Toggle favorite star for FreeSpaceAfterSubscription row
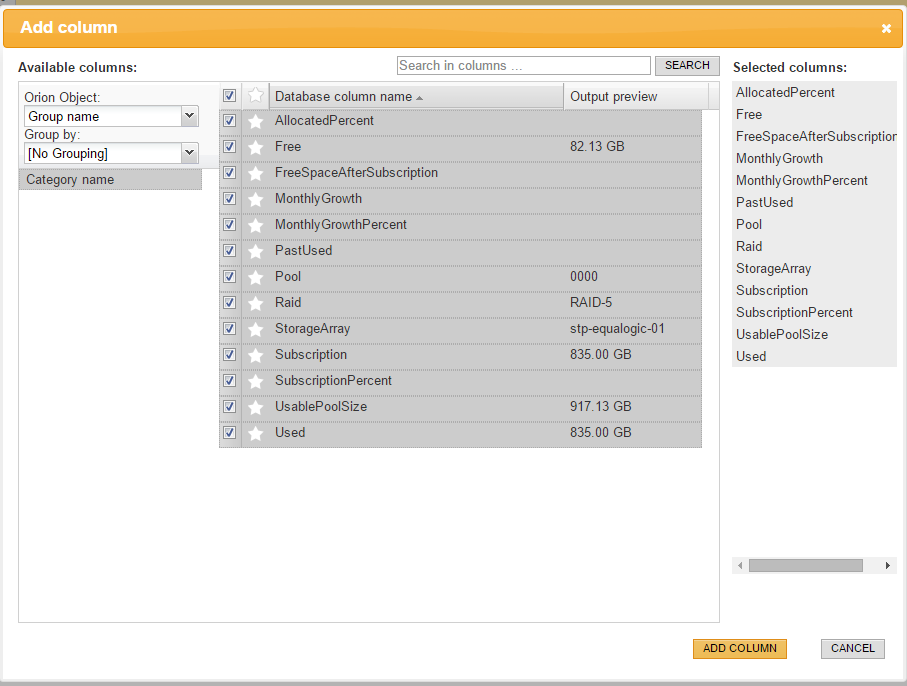This screenshot has width=907, height=686. point(255,173)
